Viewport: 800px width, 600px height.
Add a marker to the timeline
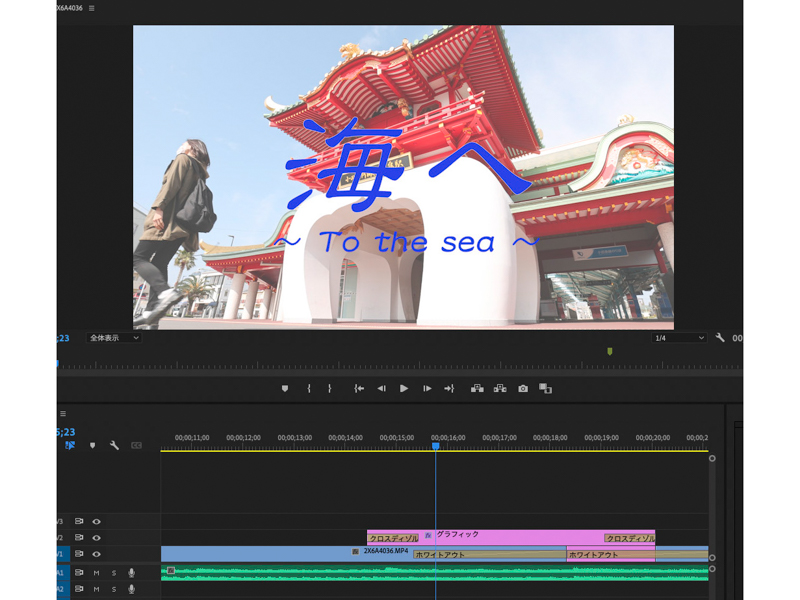92,445
